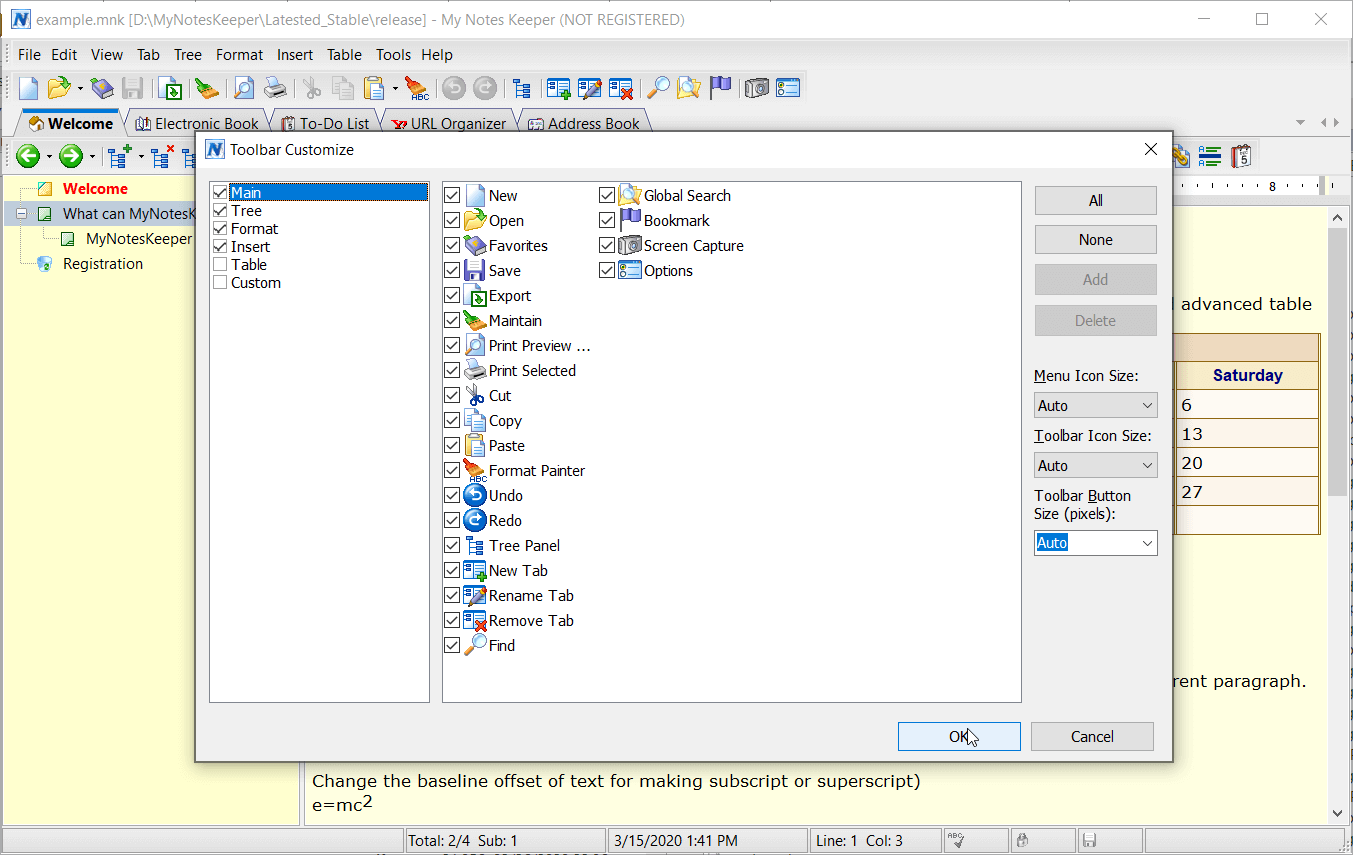The image size is (1353, 855).
Task: Uncheck the Main toolbar checkbox
Action: pyautogui.click(x=220, y=192)
